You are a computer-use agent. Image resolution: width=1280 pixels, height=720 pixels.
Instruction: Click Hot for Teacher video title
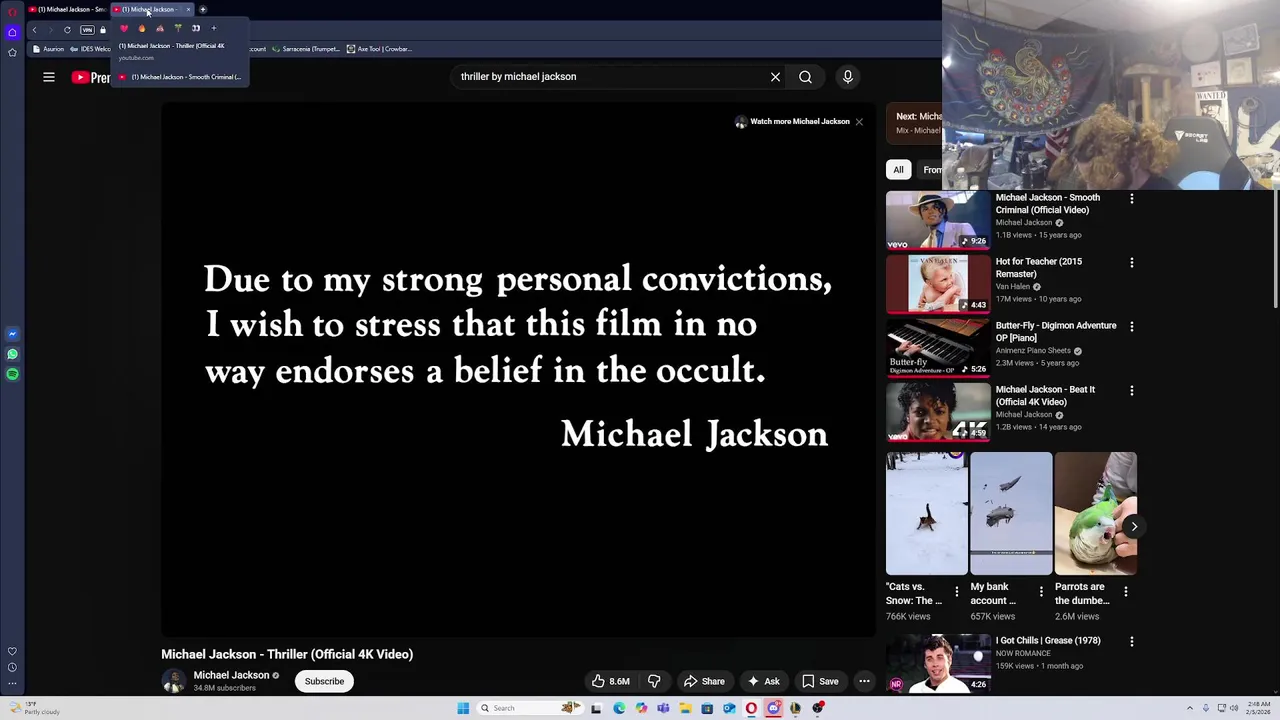[1039, 267]
